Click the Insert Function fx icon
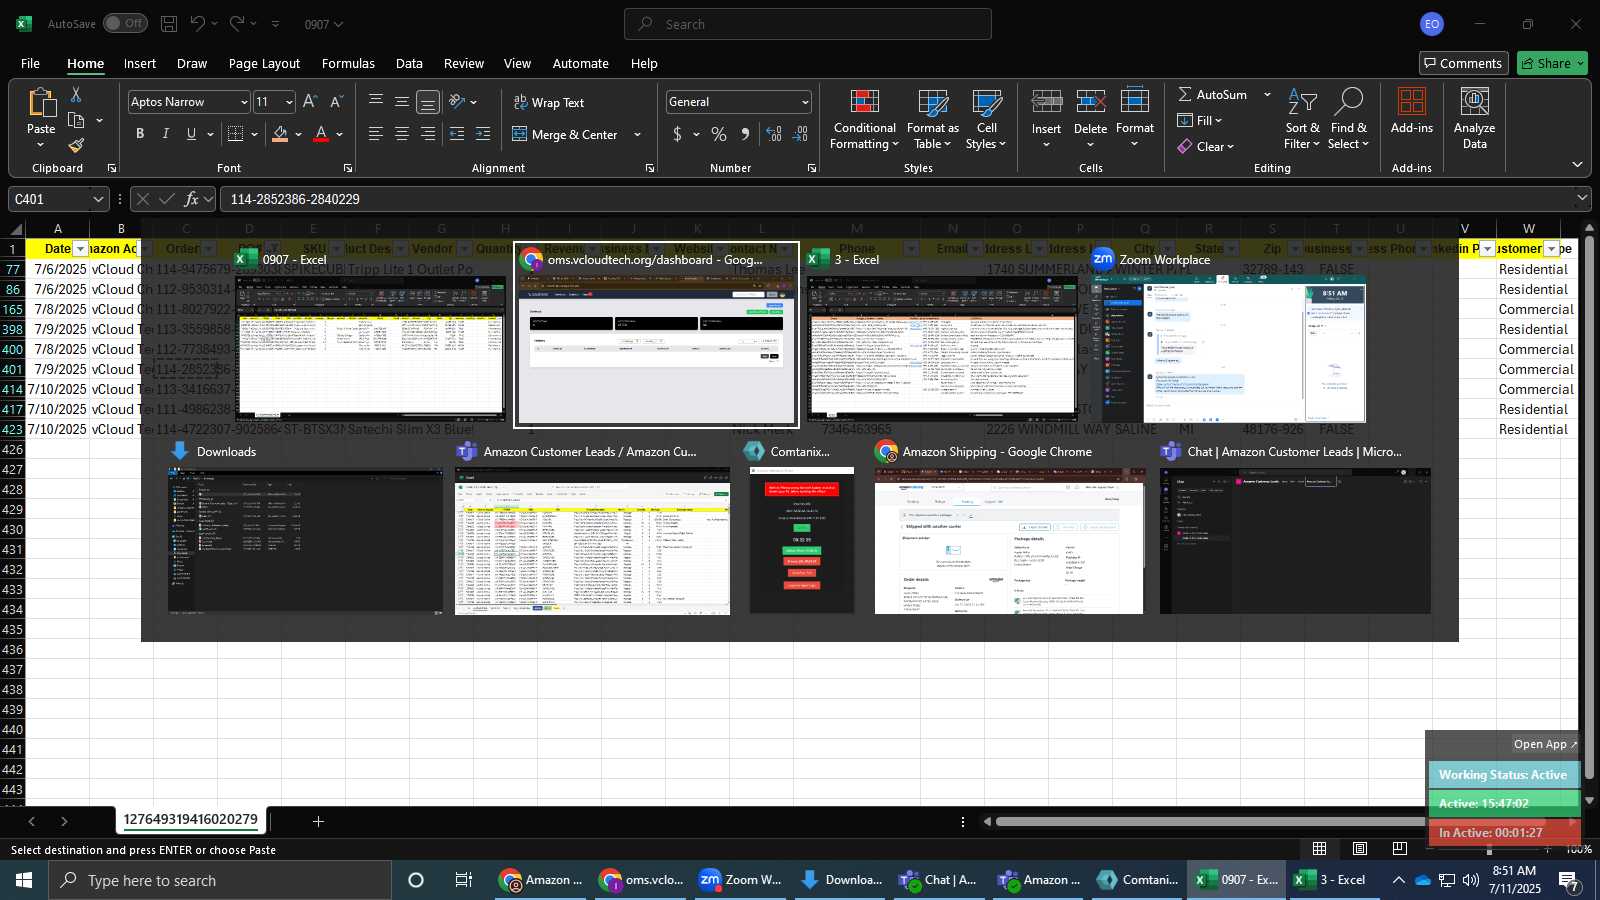Image resolution: width=1600 pixels, height=900 pixels. (x=192, y=199)
